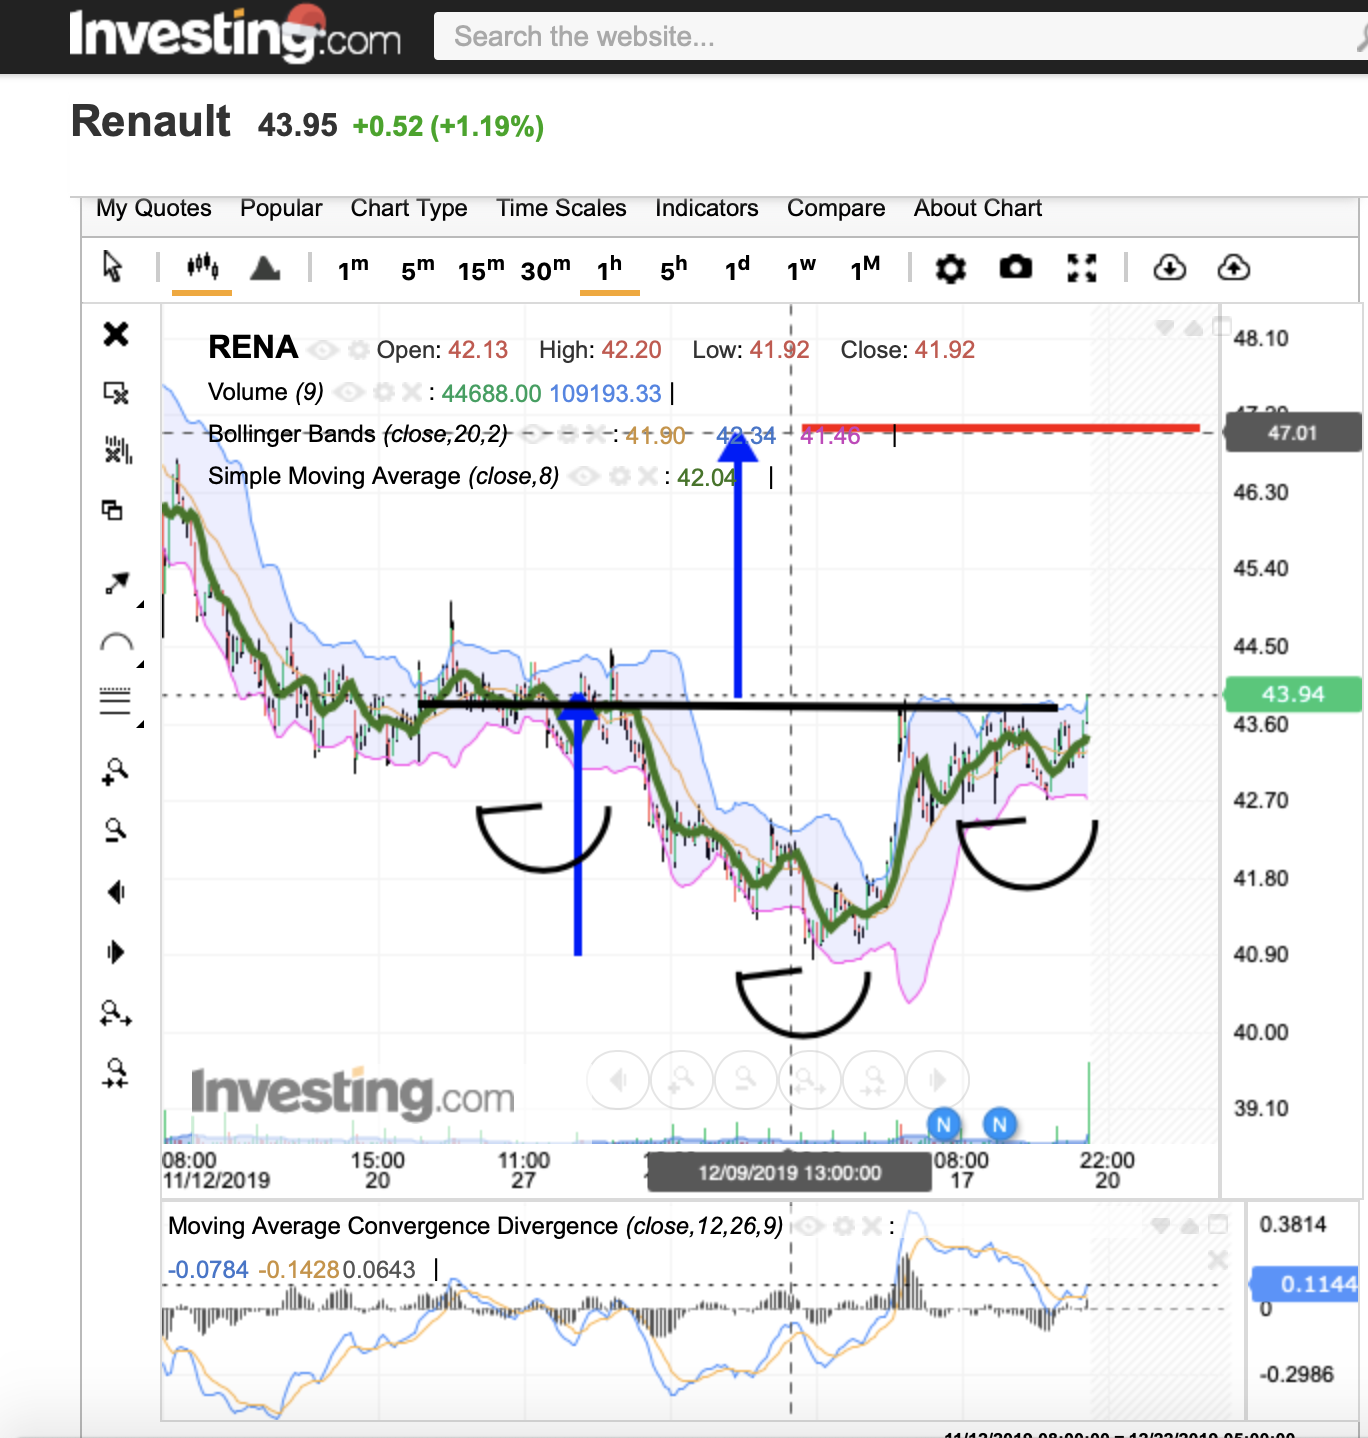1368x1438 pixels.
Task: Click the sidebar left-pointing pan arrow
Action: 116,892
